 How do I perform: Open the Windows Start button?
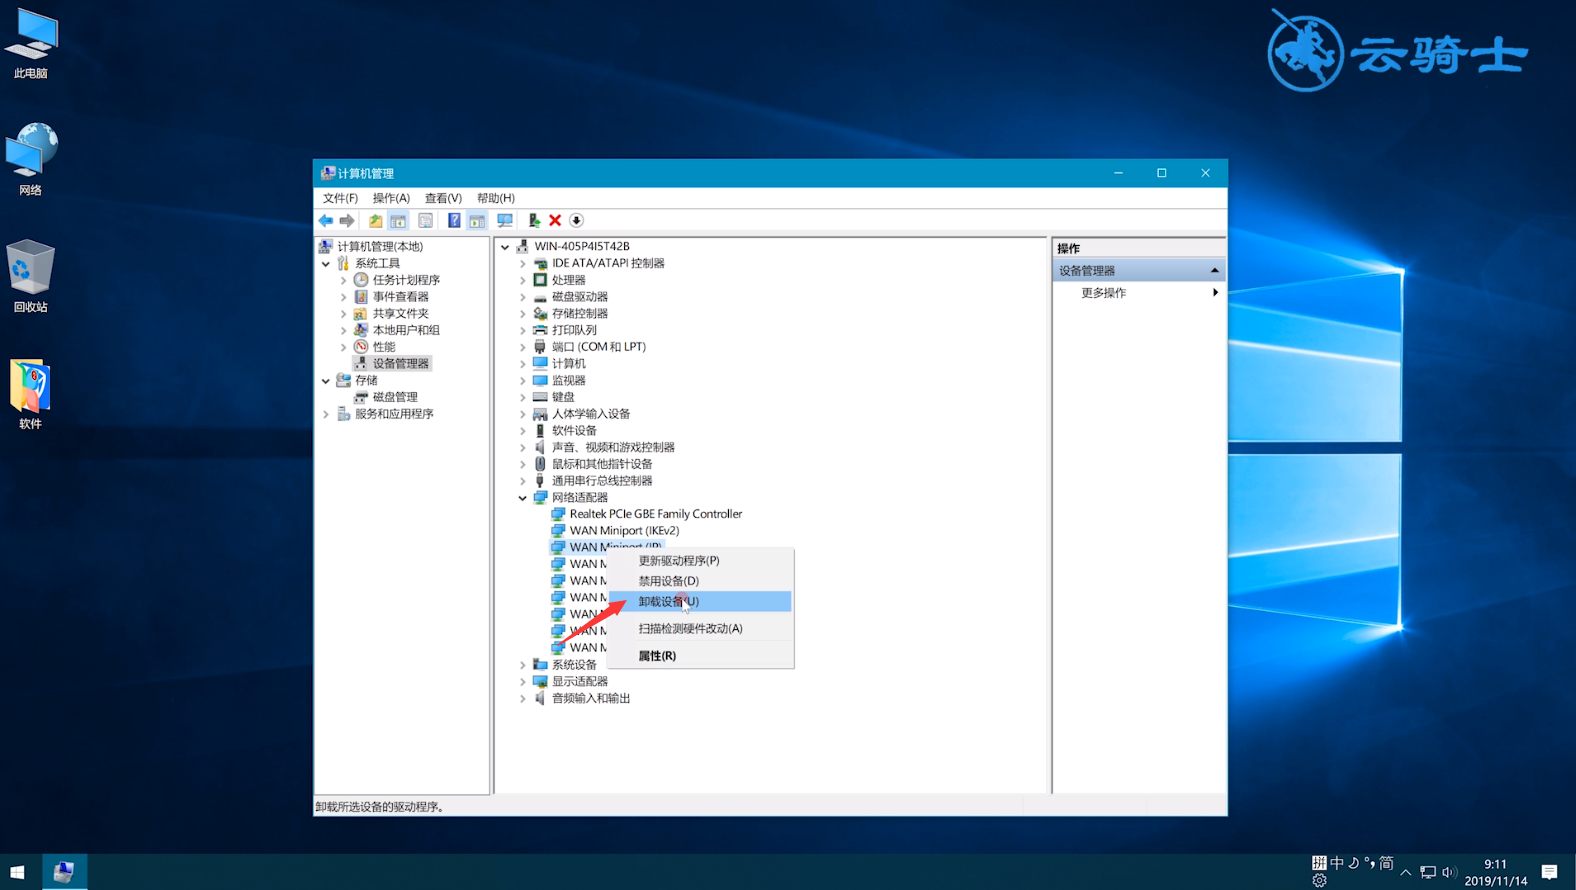point(17,872)
